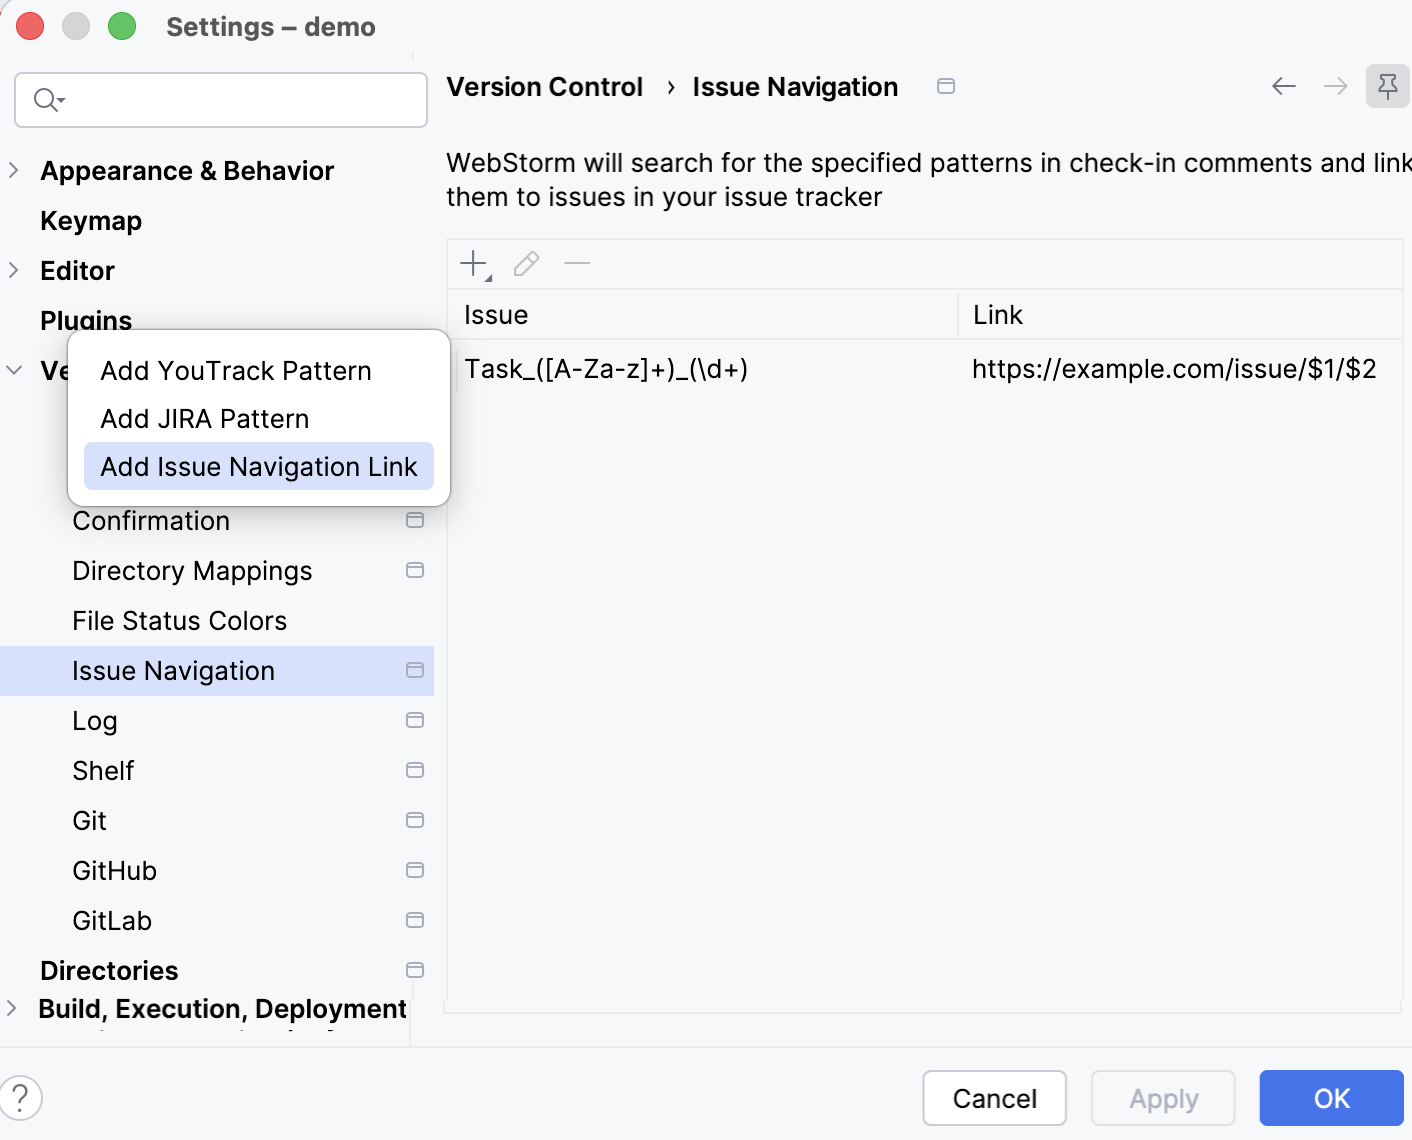
Task: Click the Link column header
Action: click(1180, 315)
